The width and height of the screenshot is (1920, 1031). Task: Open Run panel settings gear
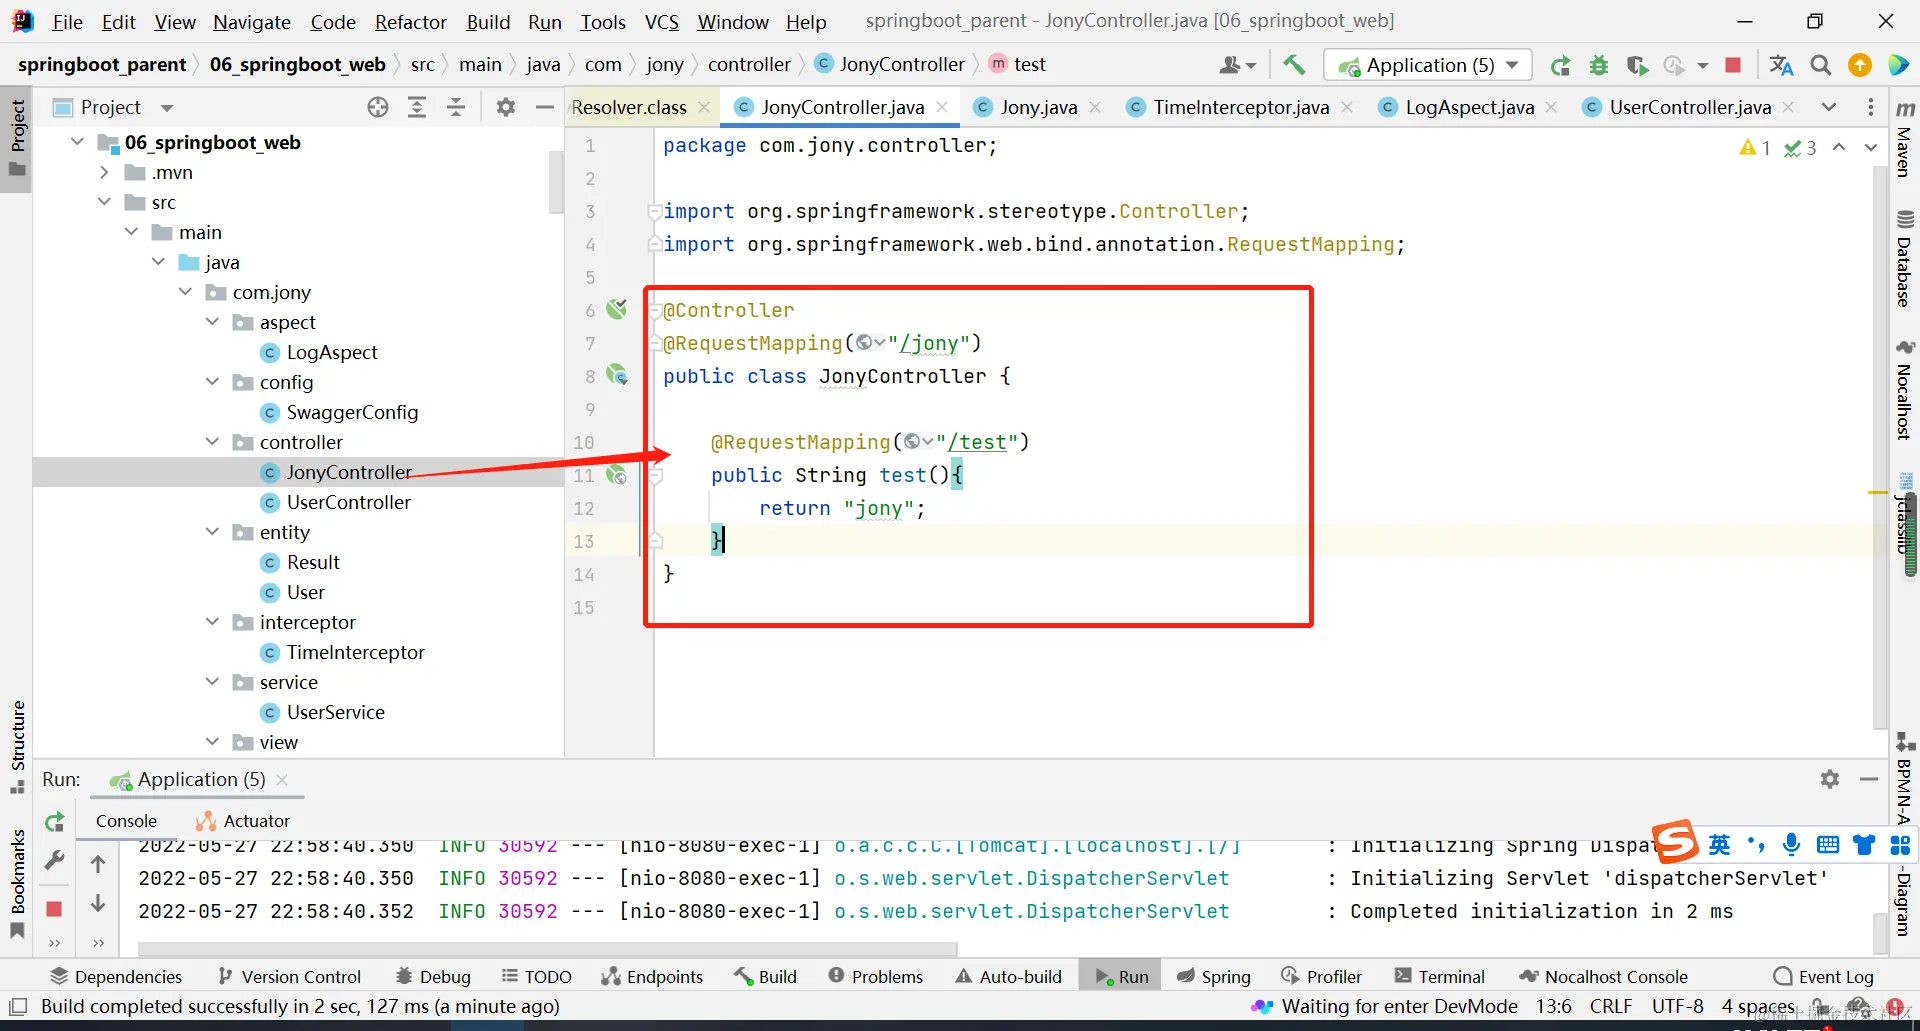click(x=1830, y=779)
